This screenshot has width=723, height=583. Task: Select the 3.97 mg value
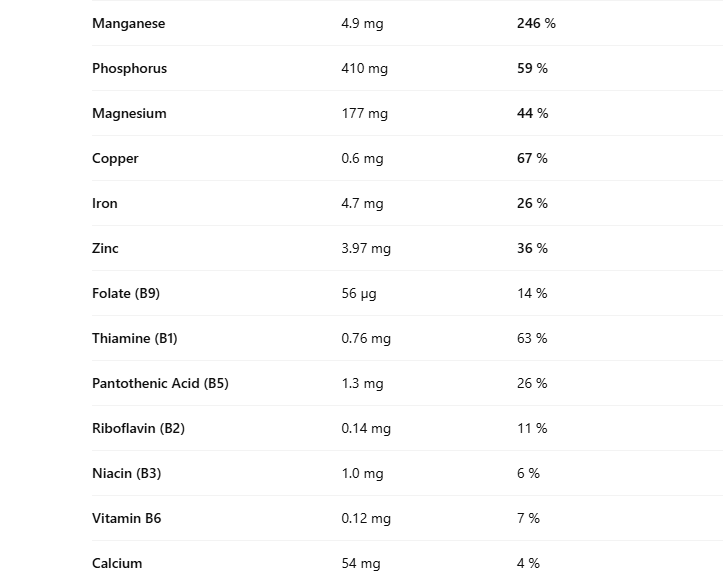(x=366, y=248)
